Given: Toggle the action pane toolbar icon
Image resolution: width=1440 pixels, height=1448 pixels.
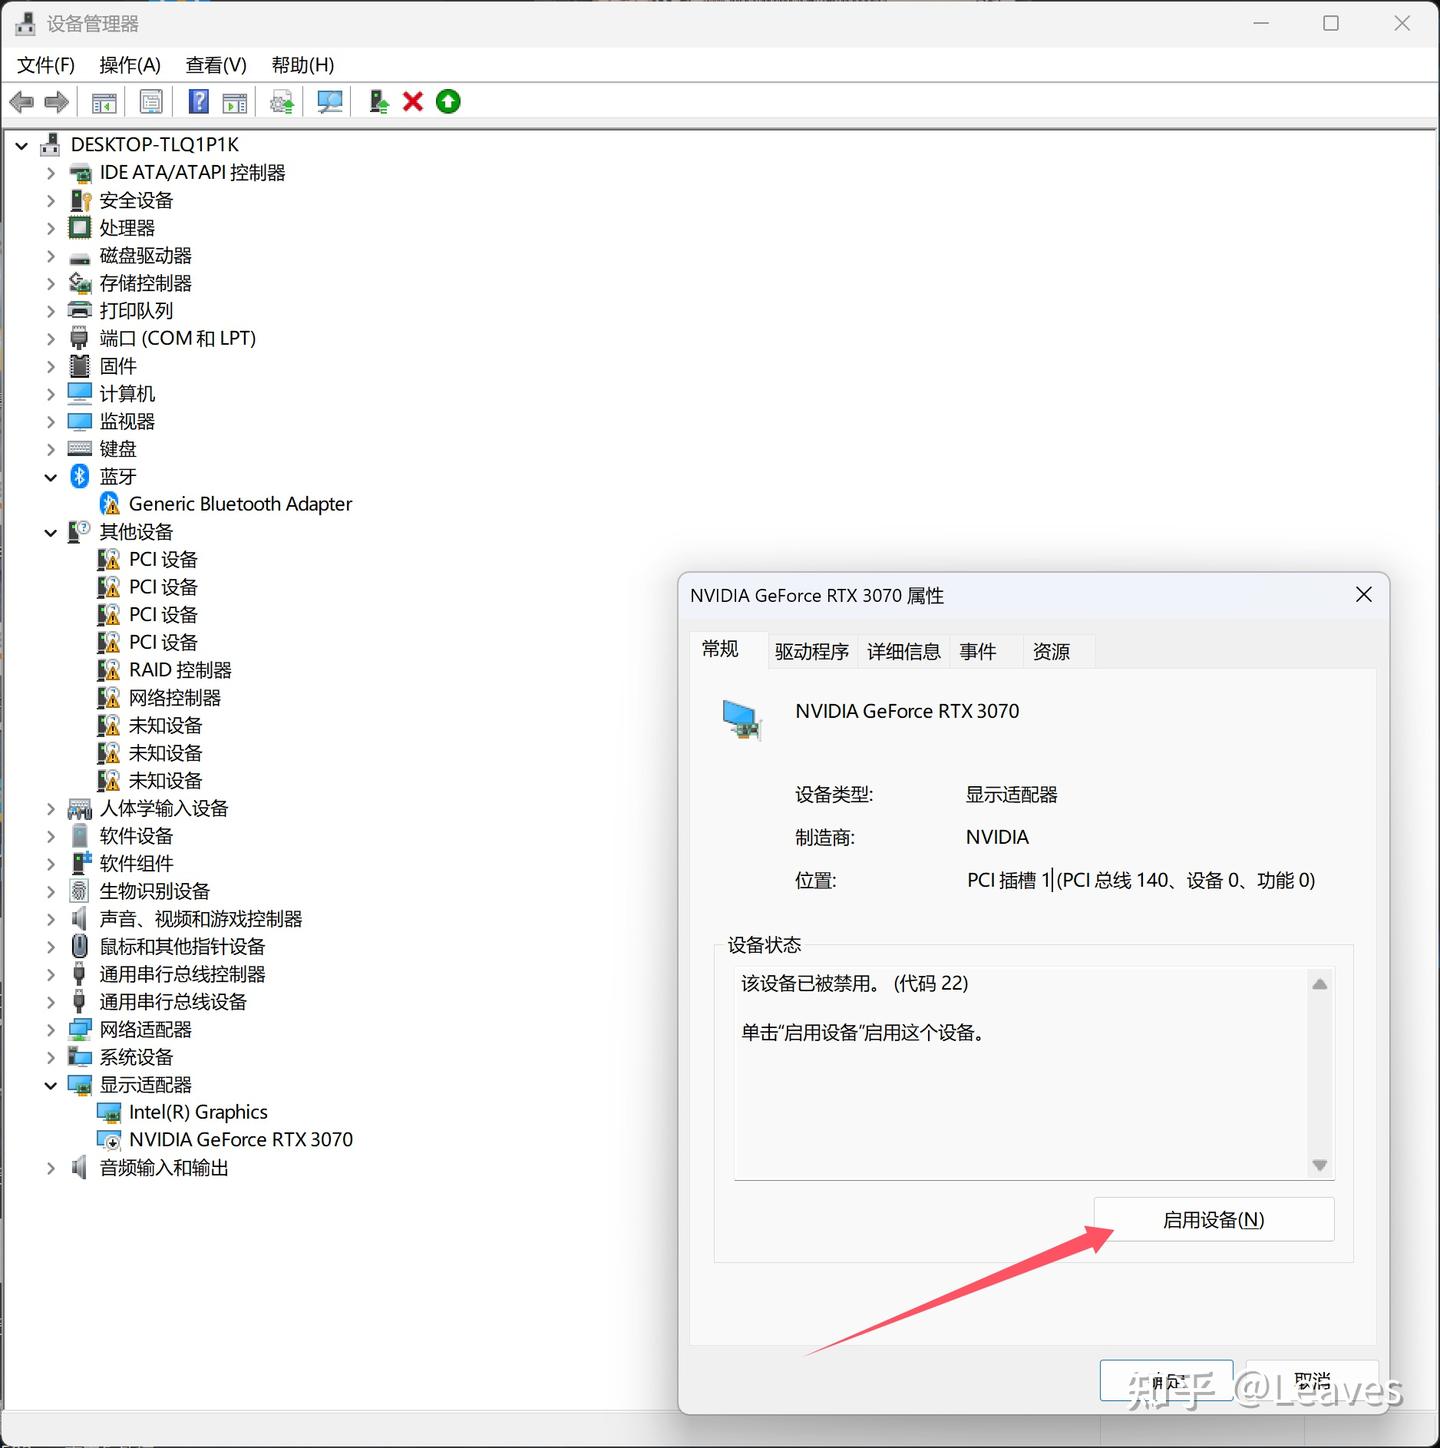Looking at the screenshot, I should [x=235, y=102].
